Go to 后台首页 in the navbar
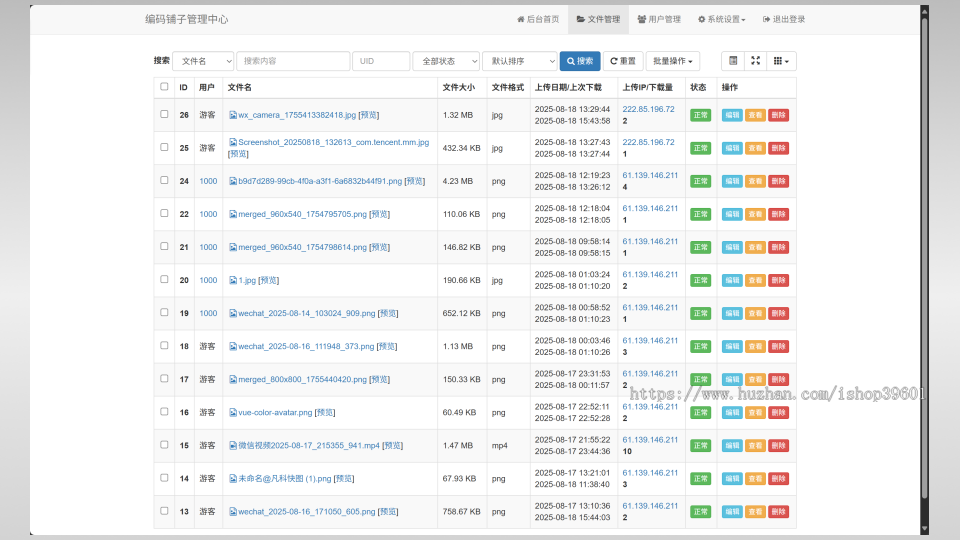 (538, 19)
